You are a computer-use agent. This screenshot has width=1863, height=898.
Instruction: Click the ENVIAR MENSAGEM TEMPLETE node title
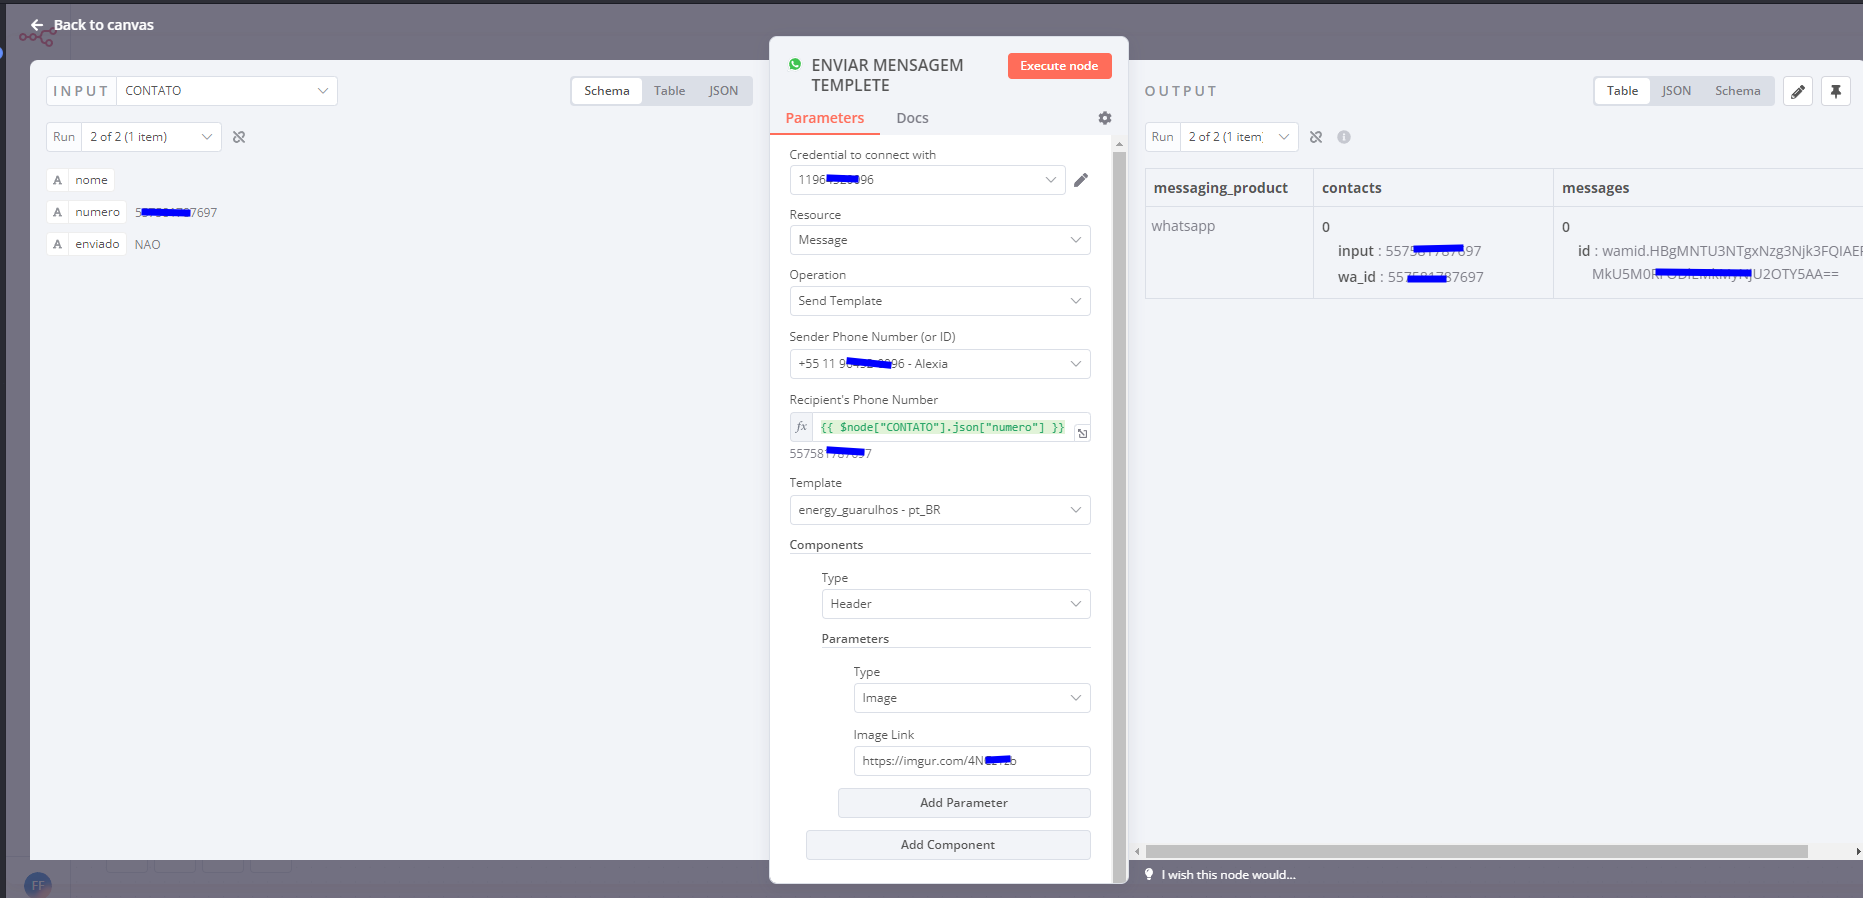pos(888,75)
